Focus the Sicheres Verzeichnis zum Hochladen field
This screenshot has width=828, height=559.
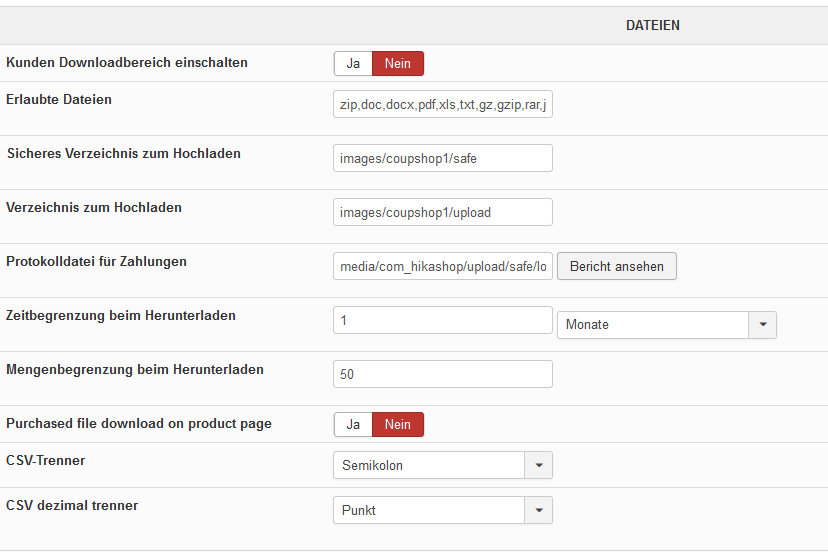(x=442, y=158)
